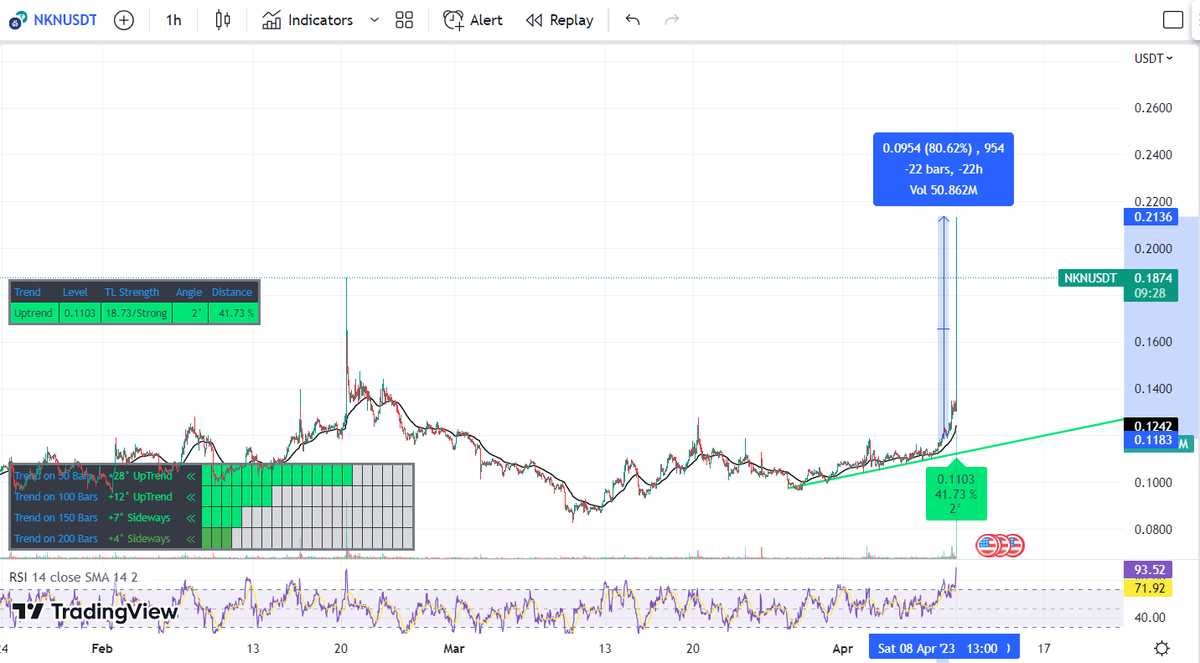
Task: Select the Trend on 150 Bars row
Action: coord(211,518)
